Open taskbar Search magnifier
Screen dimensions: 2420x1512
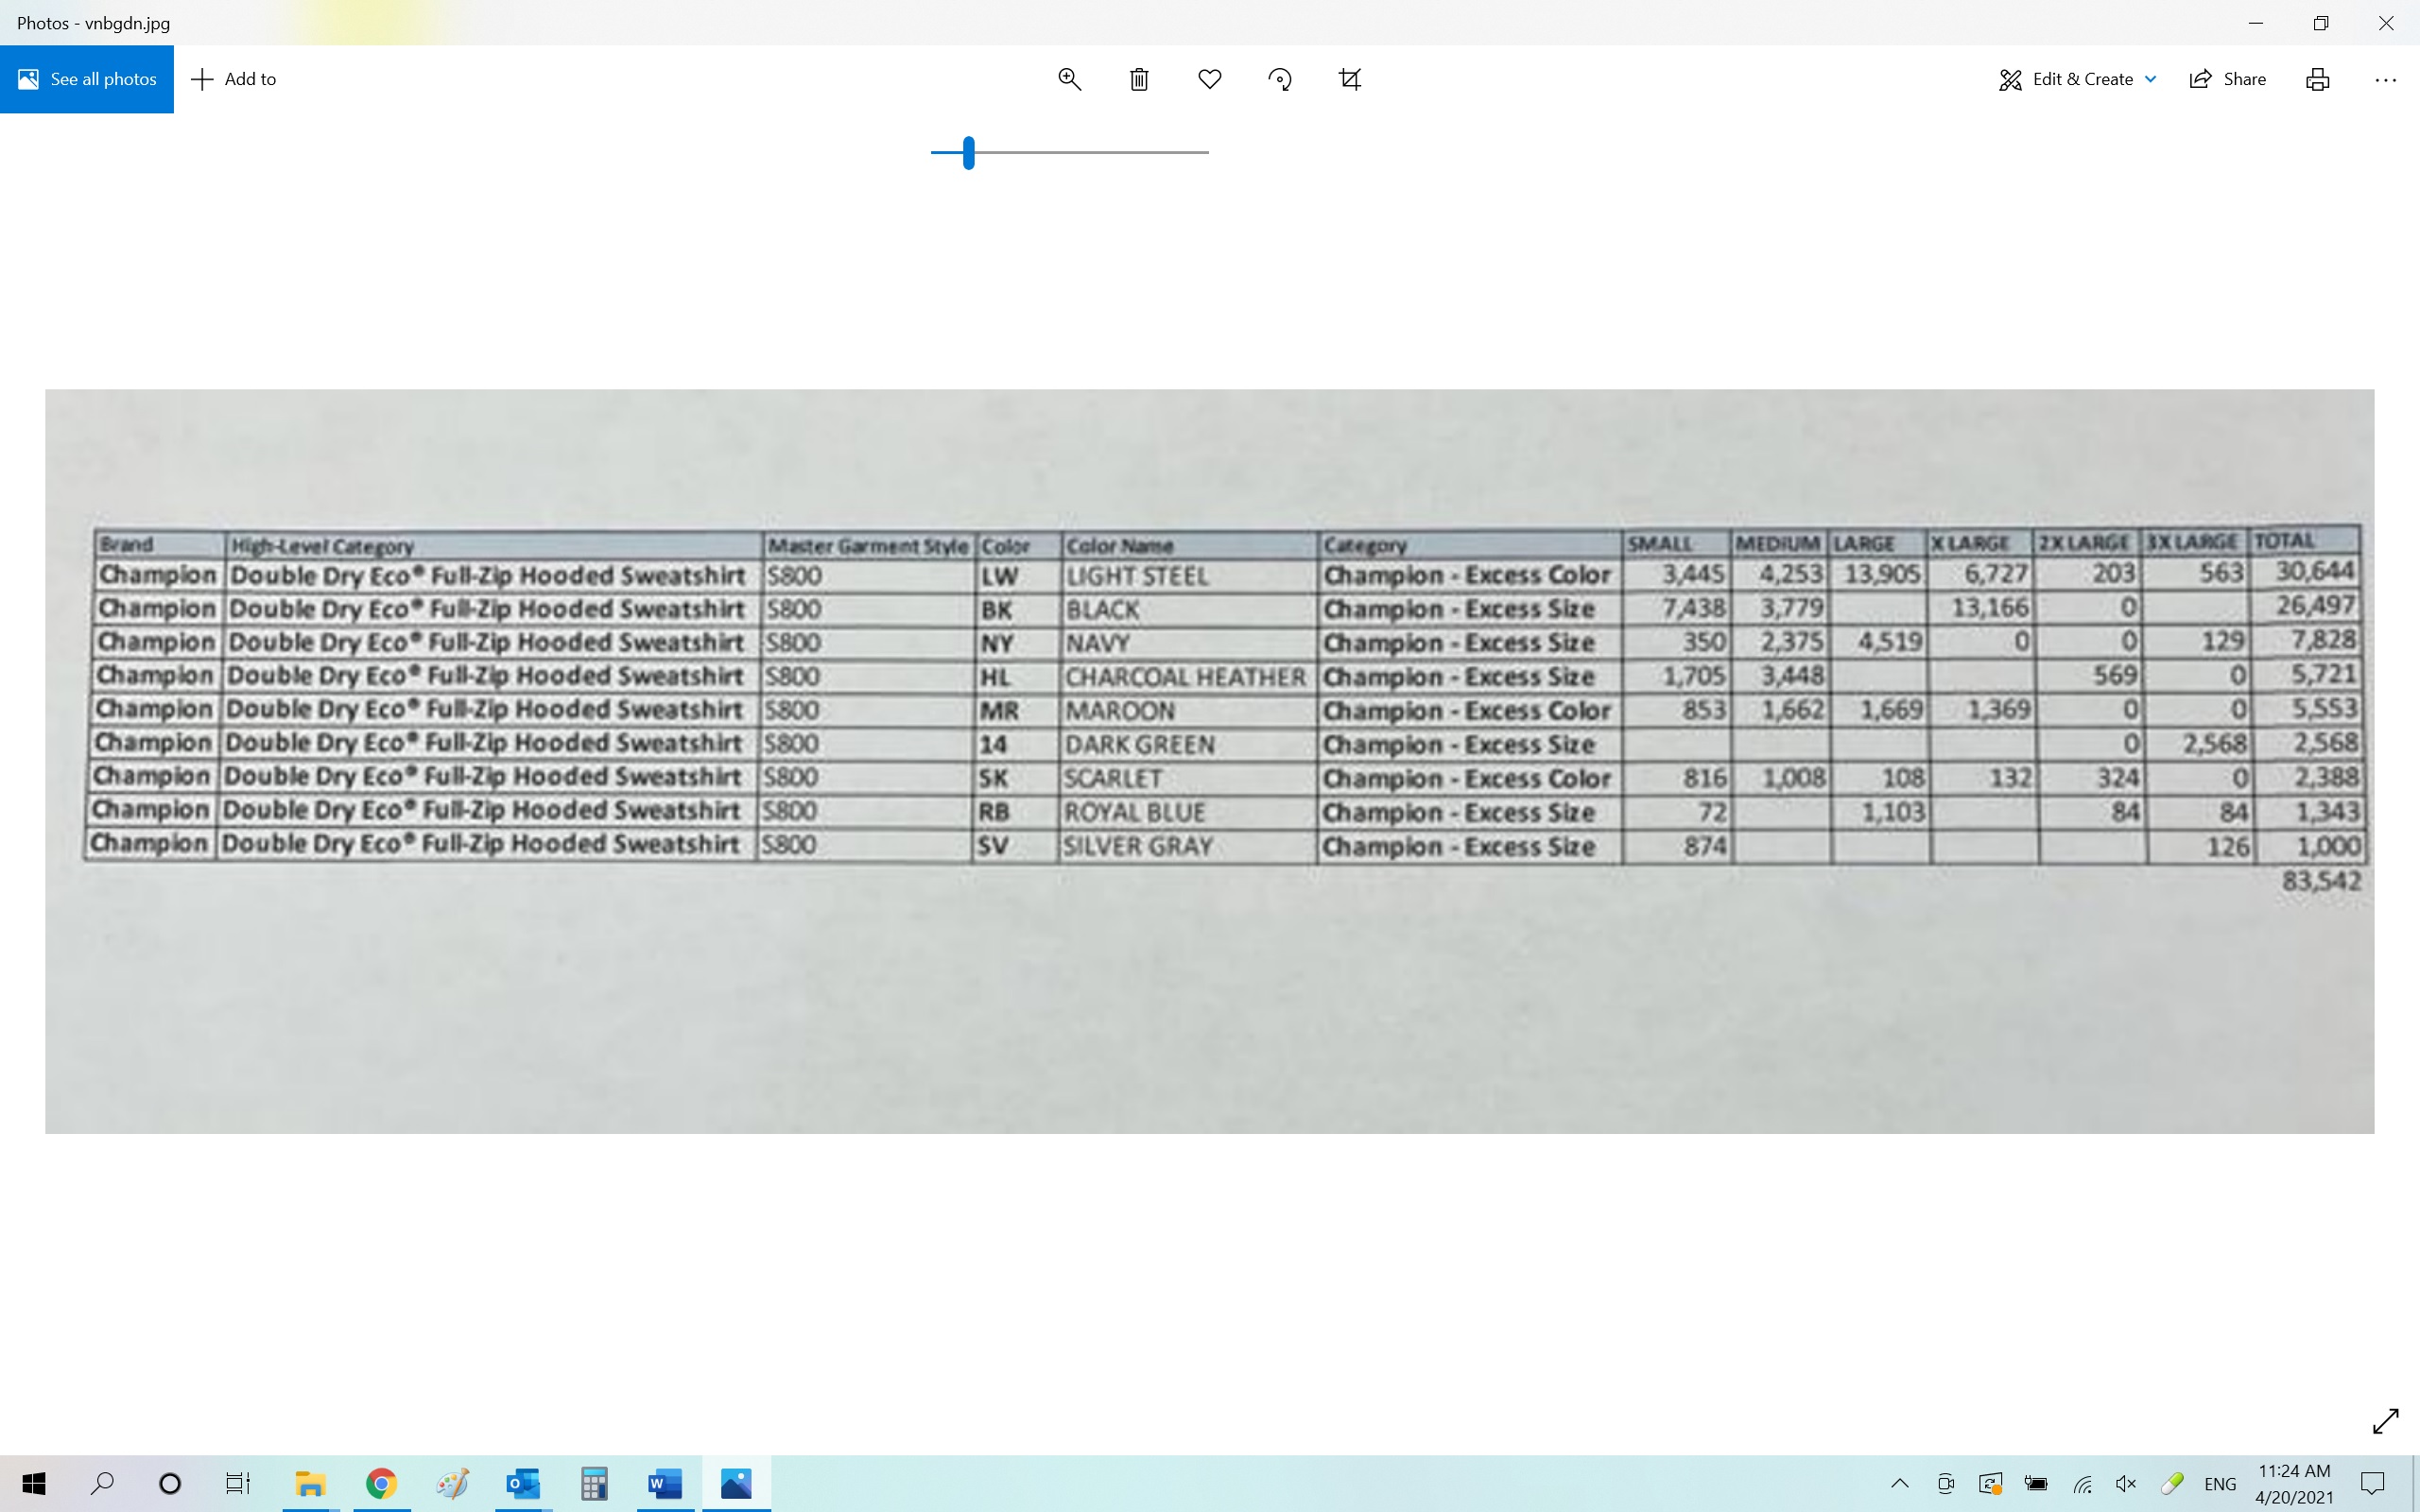coord(102,1484)
